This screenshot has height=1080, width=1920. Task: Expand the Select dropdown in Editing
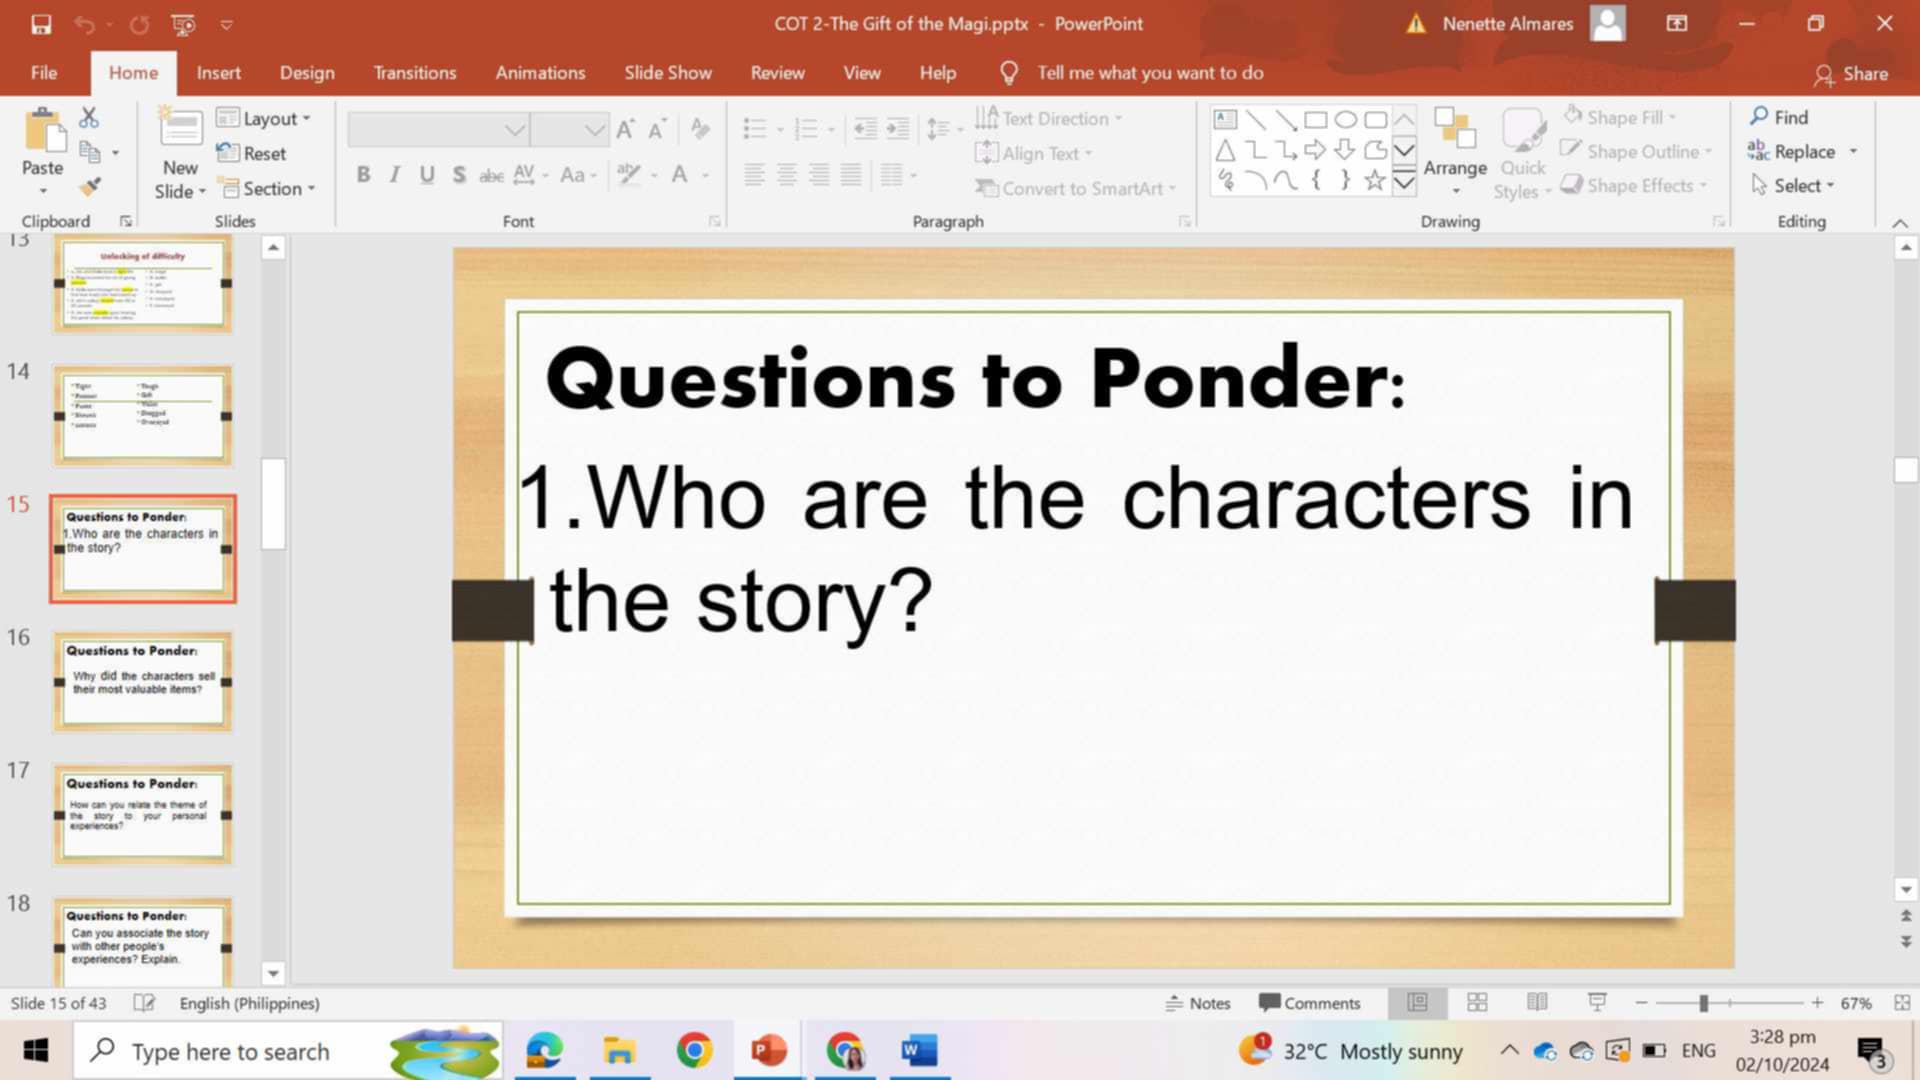[1792, 185]
